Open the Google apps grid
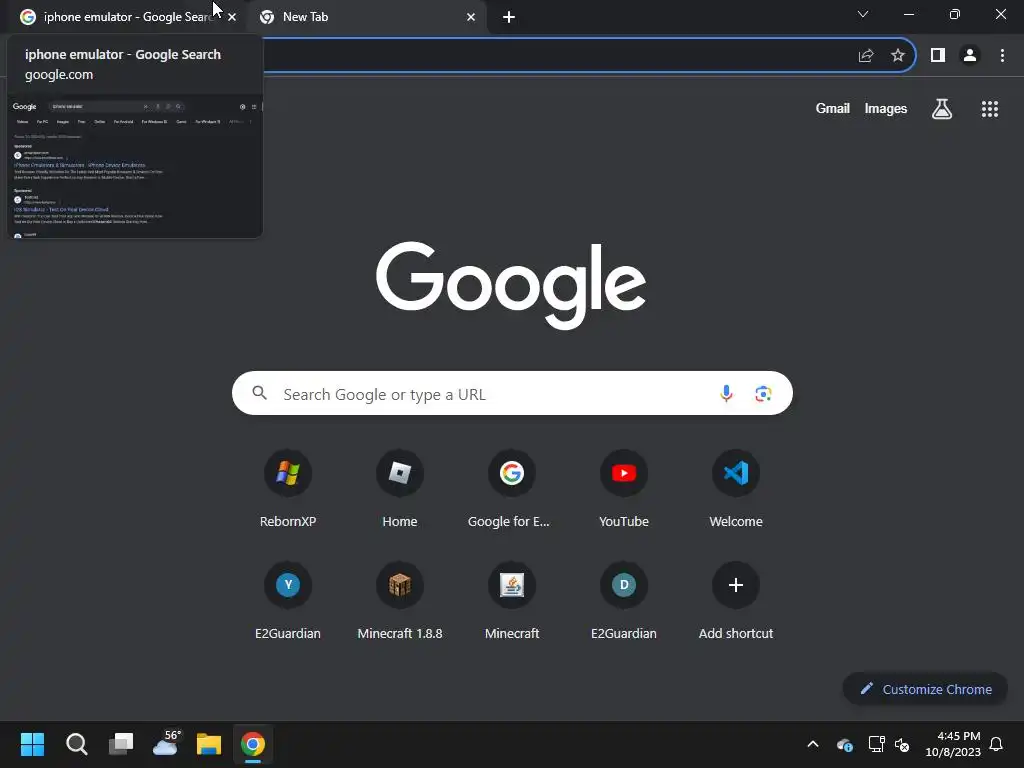Image resolution: width=1024 pixels, height=768 pixels. (x=989, y=109)
